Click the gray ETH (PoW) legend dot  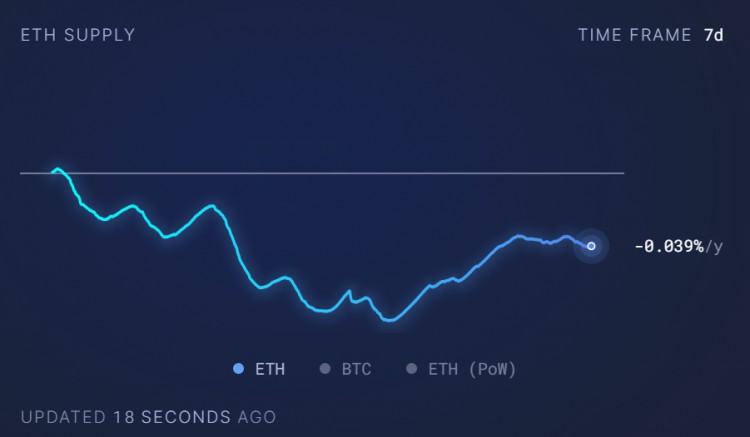click(411, 369)
